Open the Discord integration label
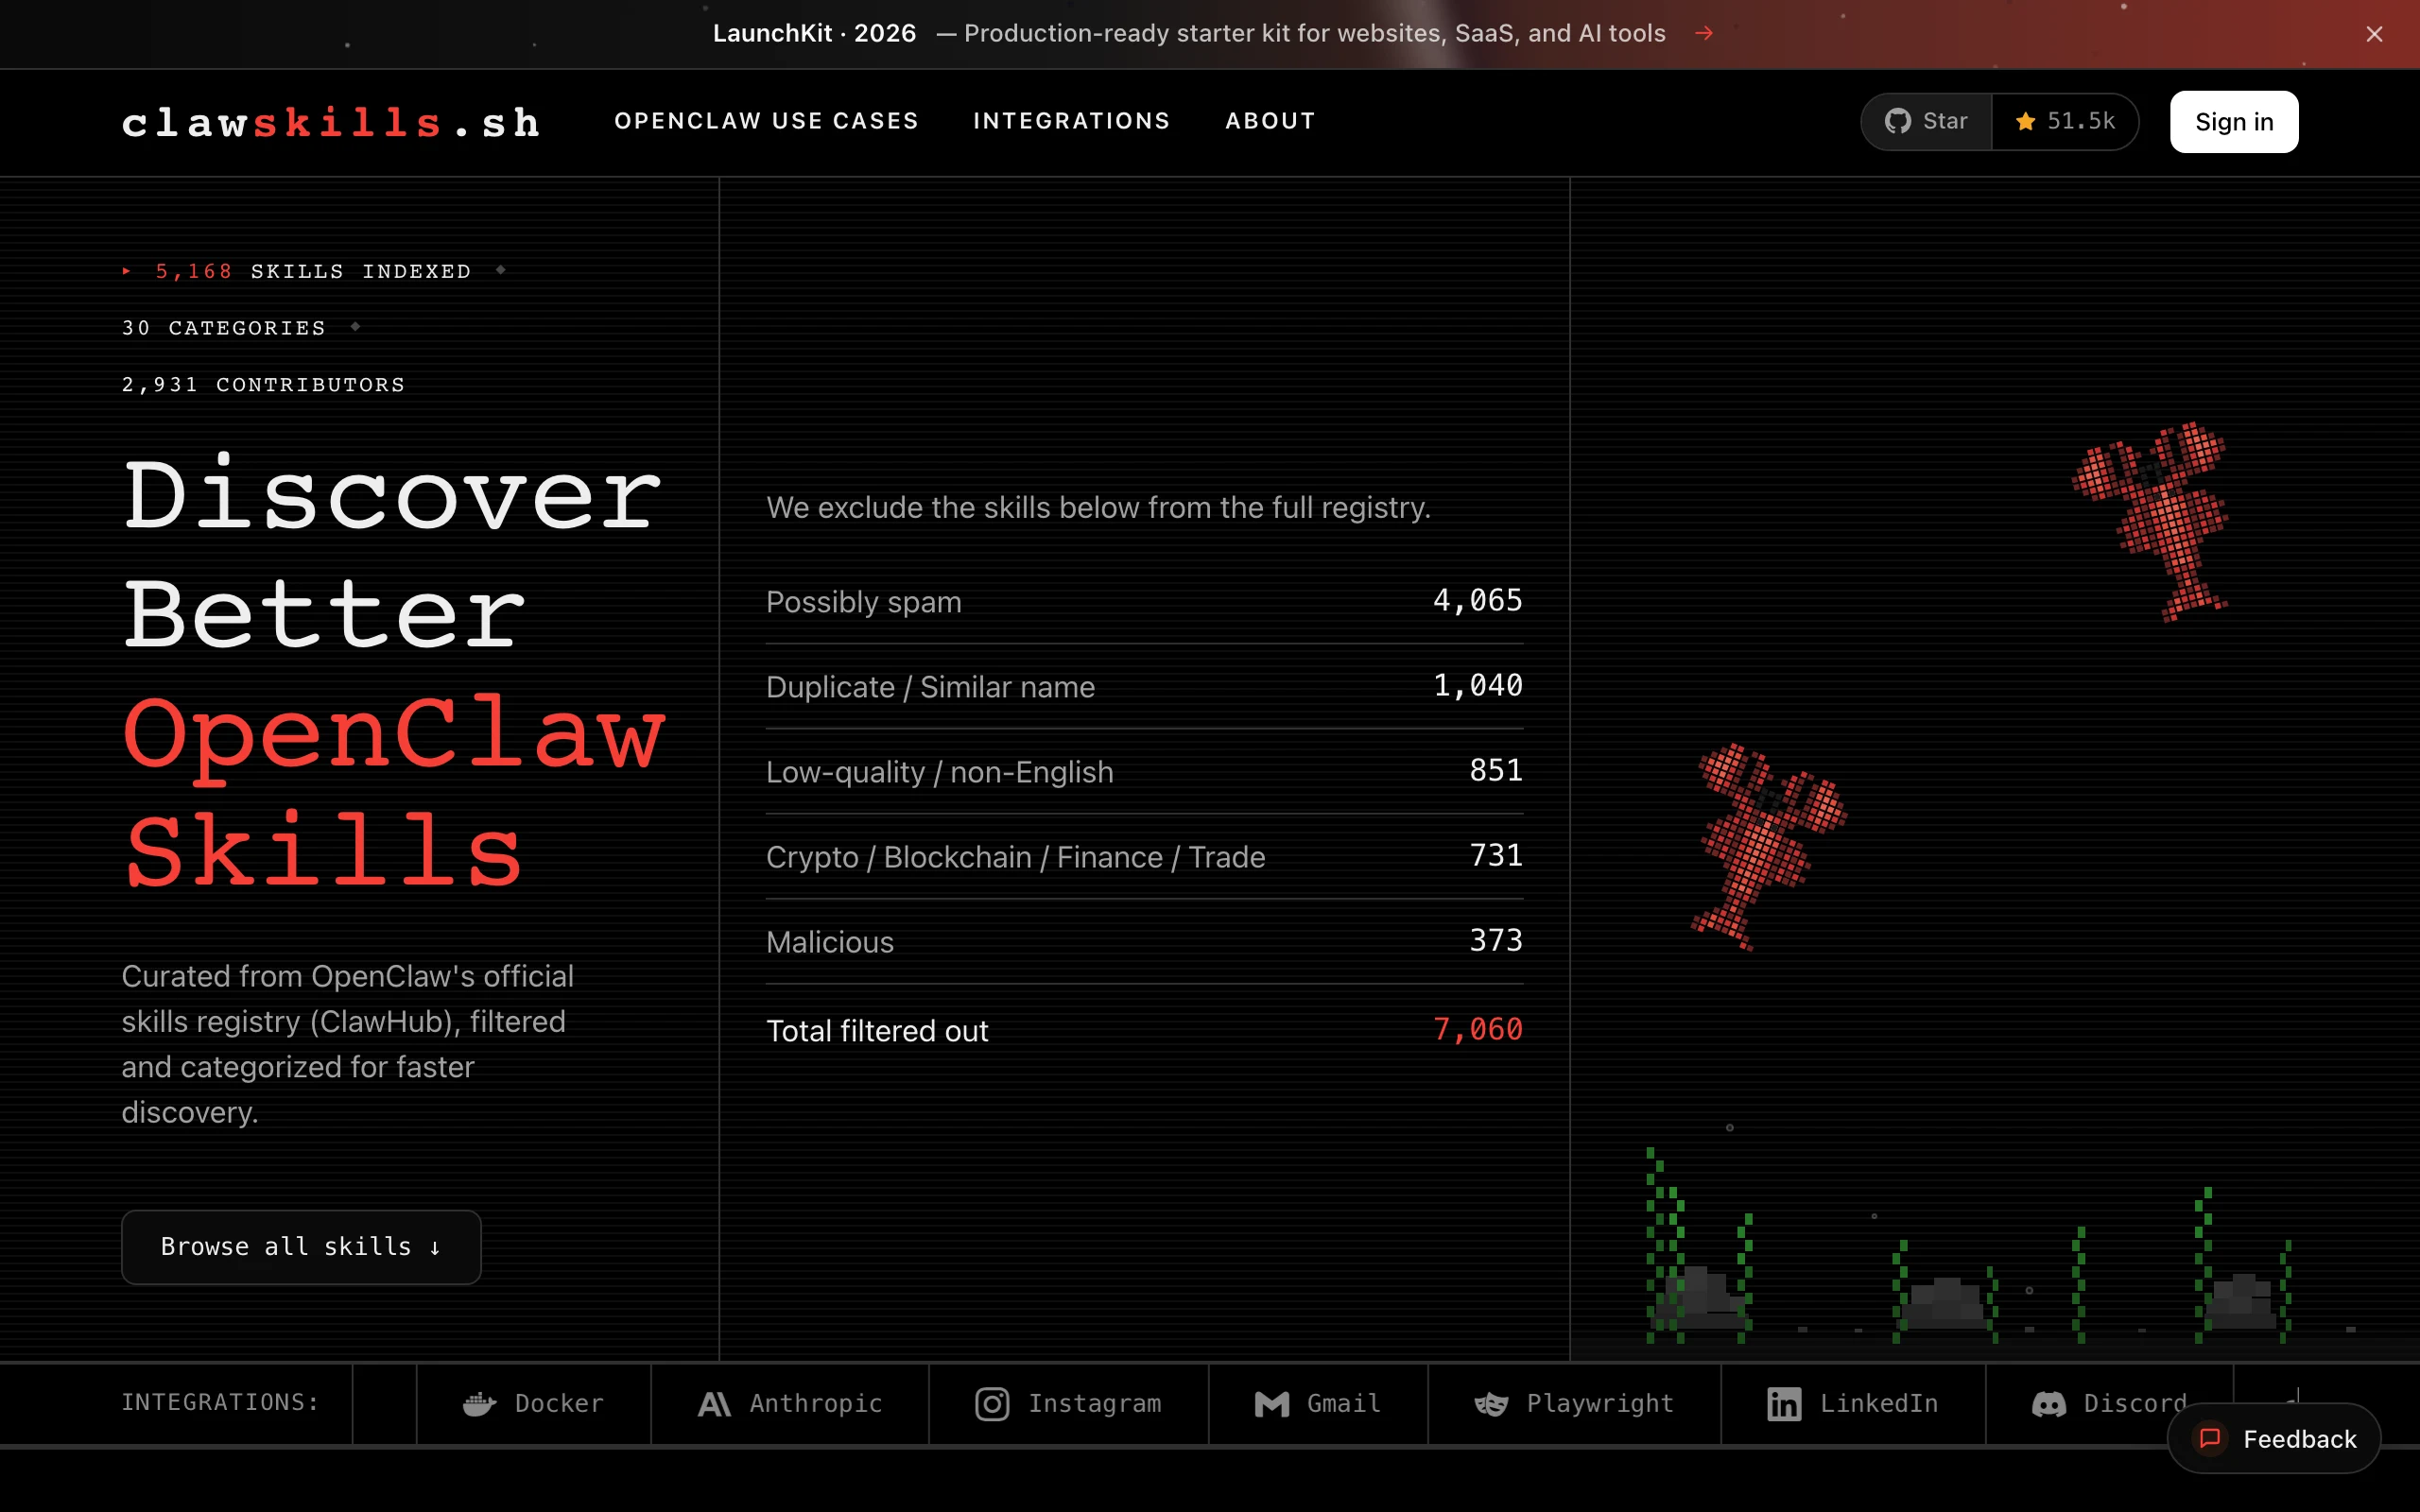This screenshot has width=2420, height=1512. (x=2135, y=1403)
